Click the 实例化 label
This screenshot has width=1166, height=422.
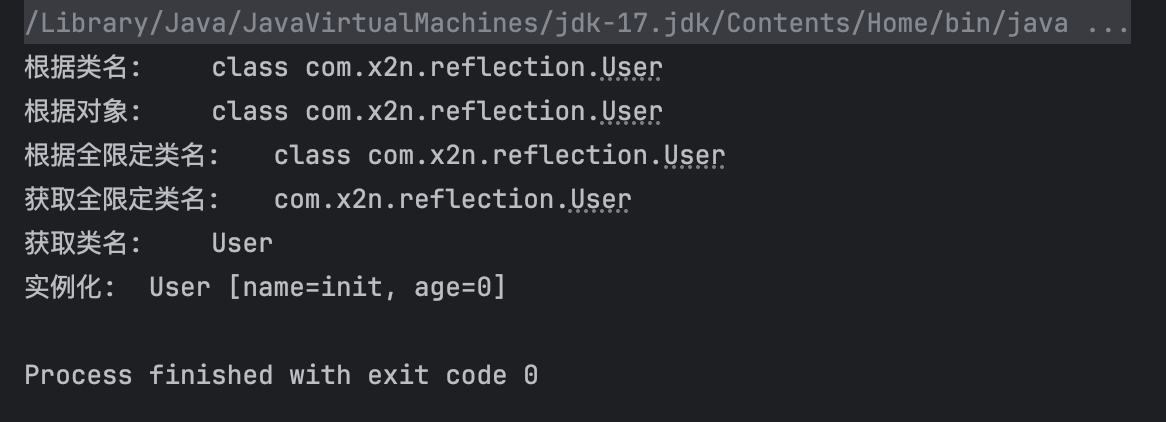click(x=70, y=287)
